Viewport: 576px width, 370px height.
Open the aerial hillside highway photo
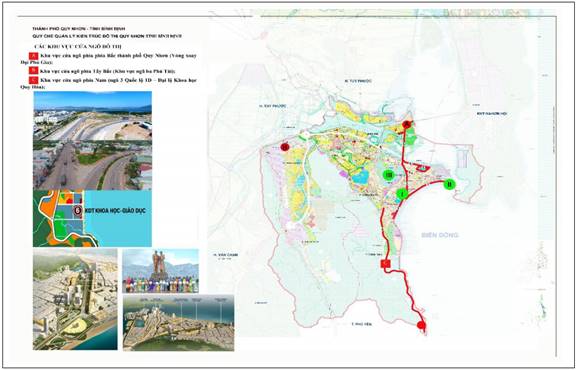92,115
